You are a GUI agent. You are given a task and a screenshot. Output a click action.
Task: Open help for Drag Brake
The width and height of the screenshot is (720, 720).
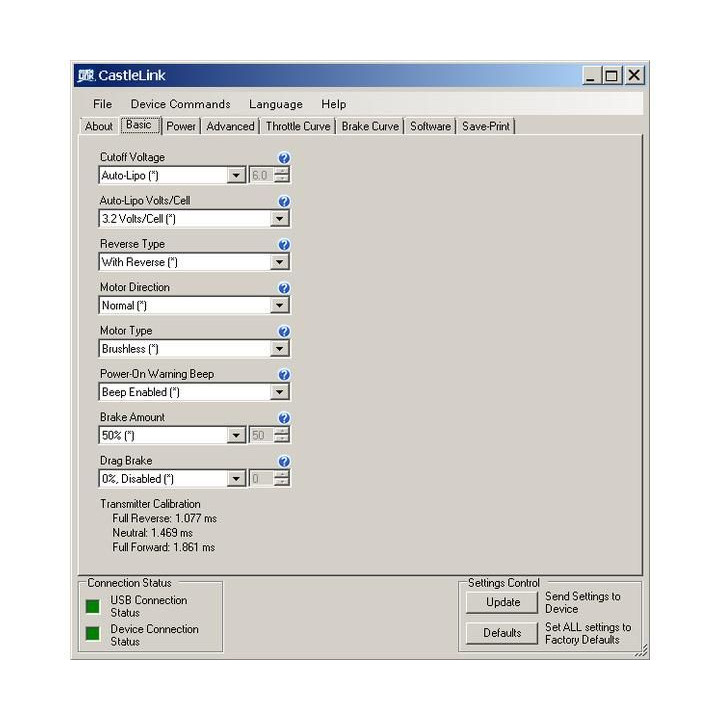[x=284, y=461]
